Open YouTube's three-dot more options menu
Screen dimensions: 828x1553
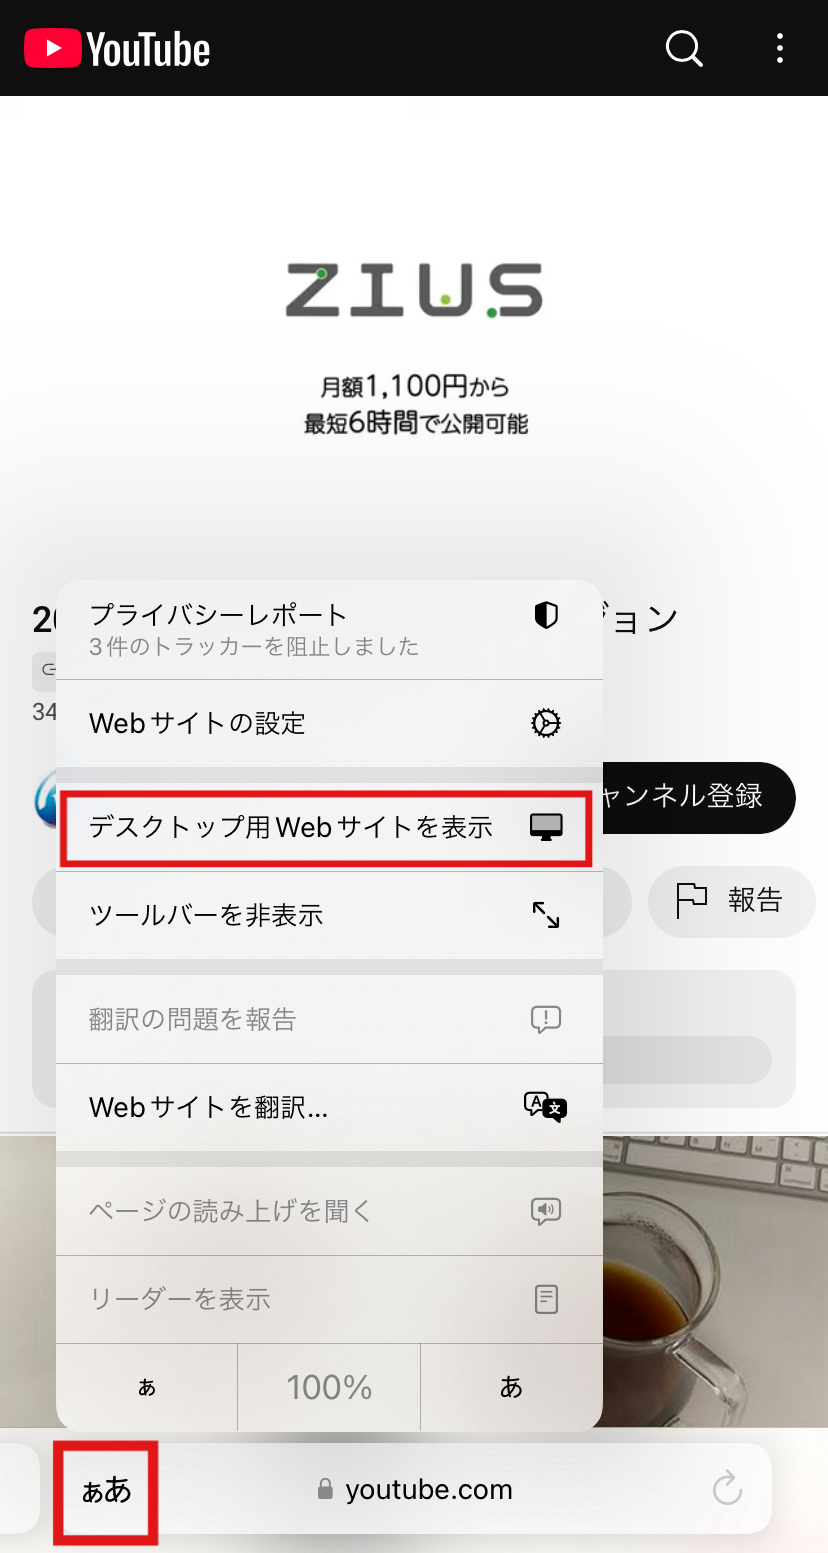tap(779, 48)
